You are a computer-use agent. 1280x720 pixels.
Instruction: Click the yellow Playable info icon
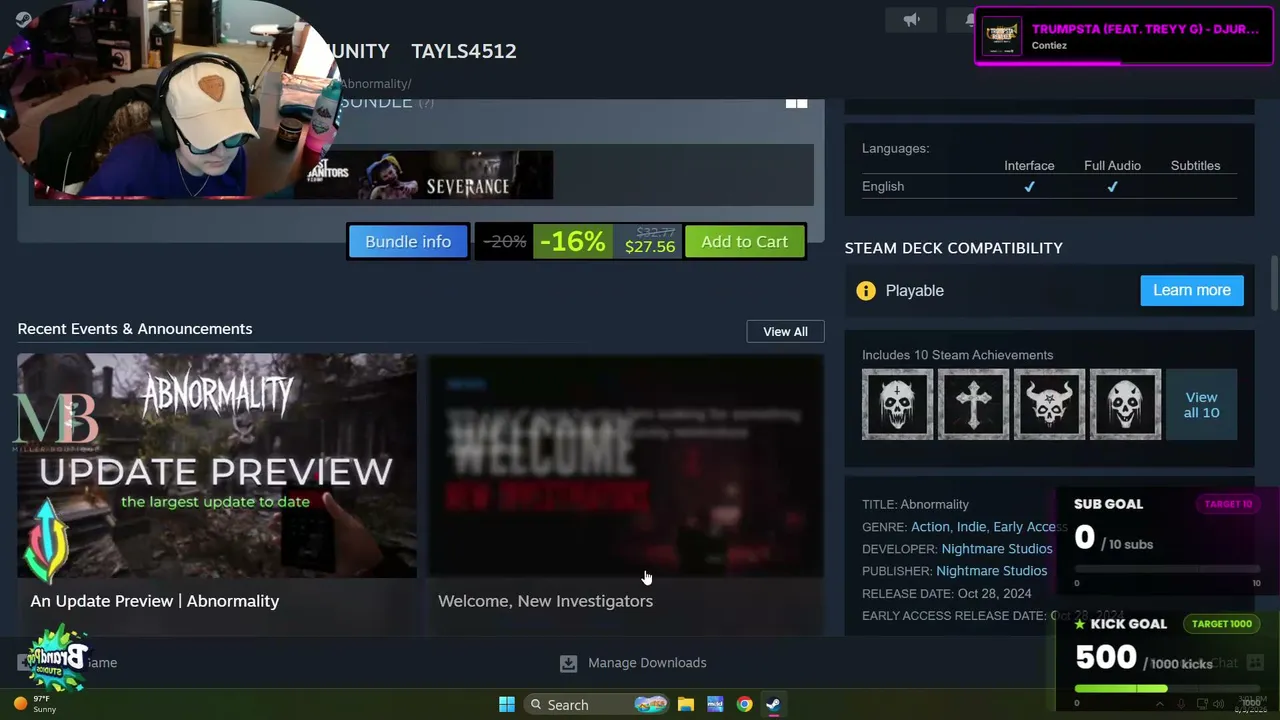click(866, 291)
